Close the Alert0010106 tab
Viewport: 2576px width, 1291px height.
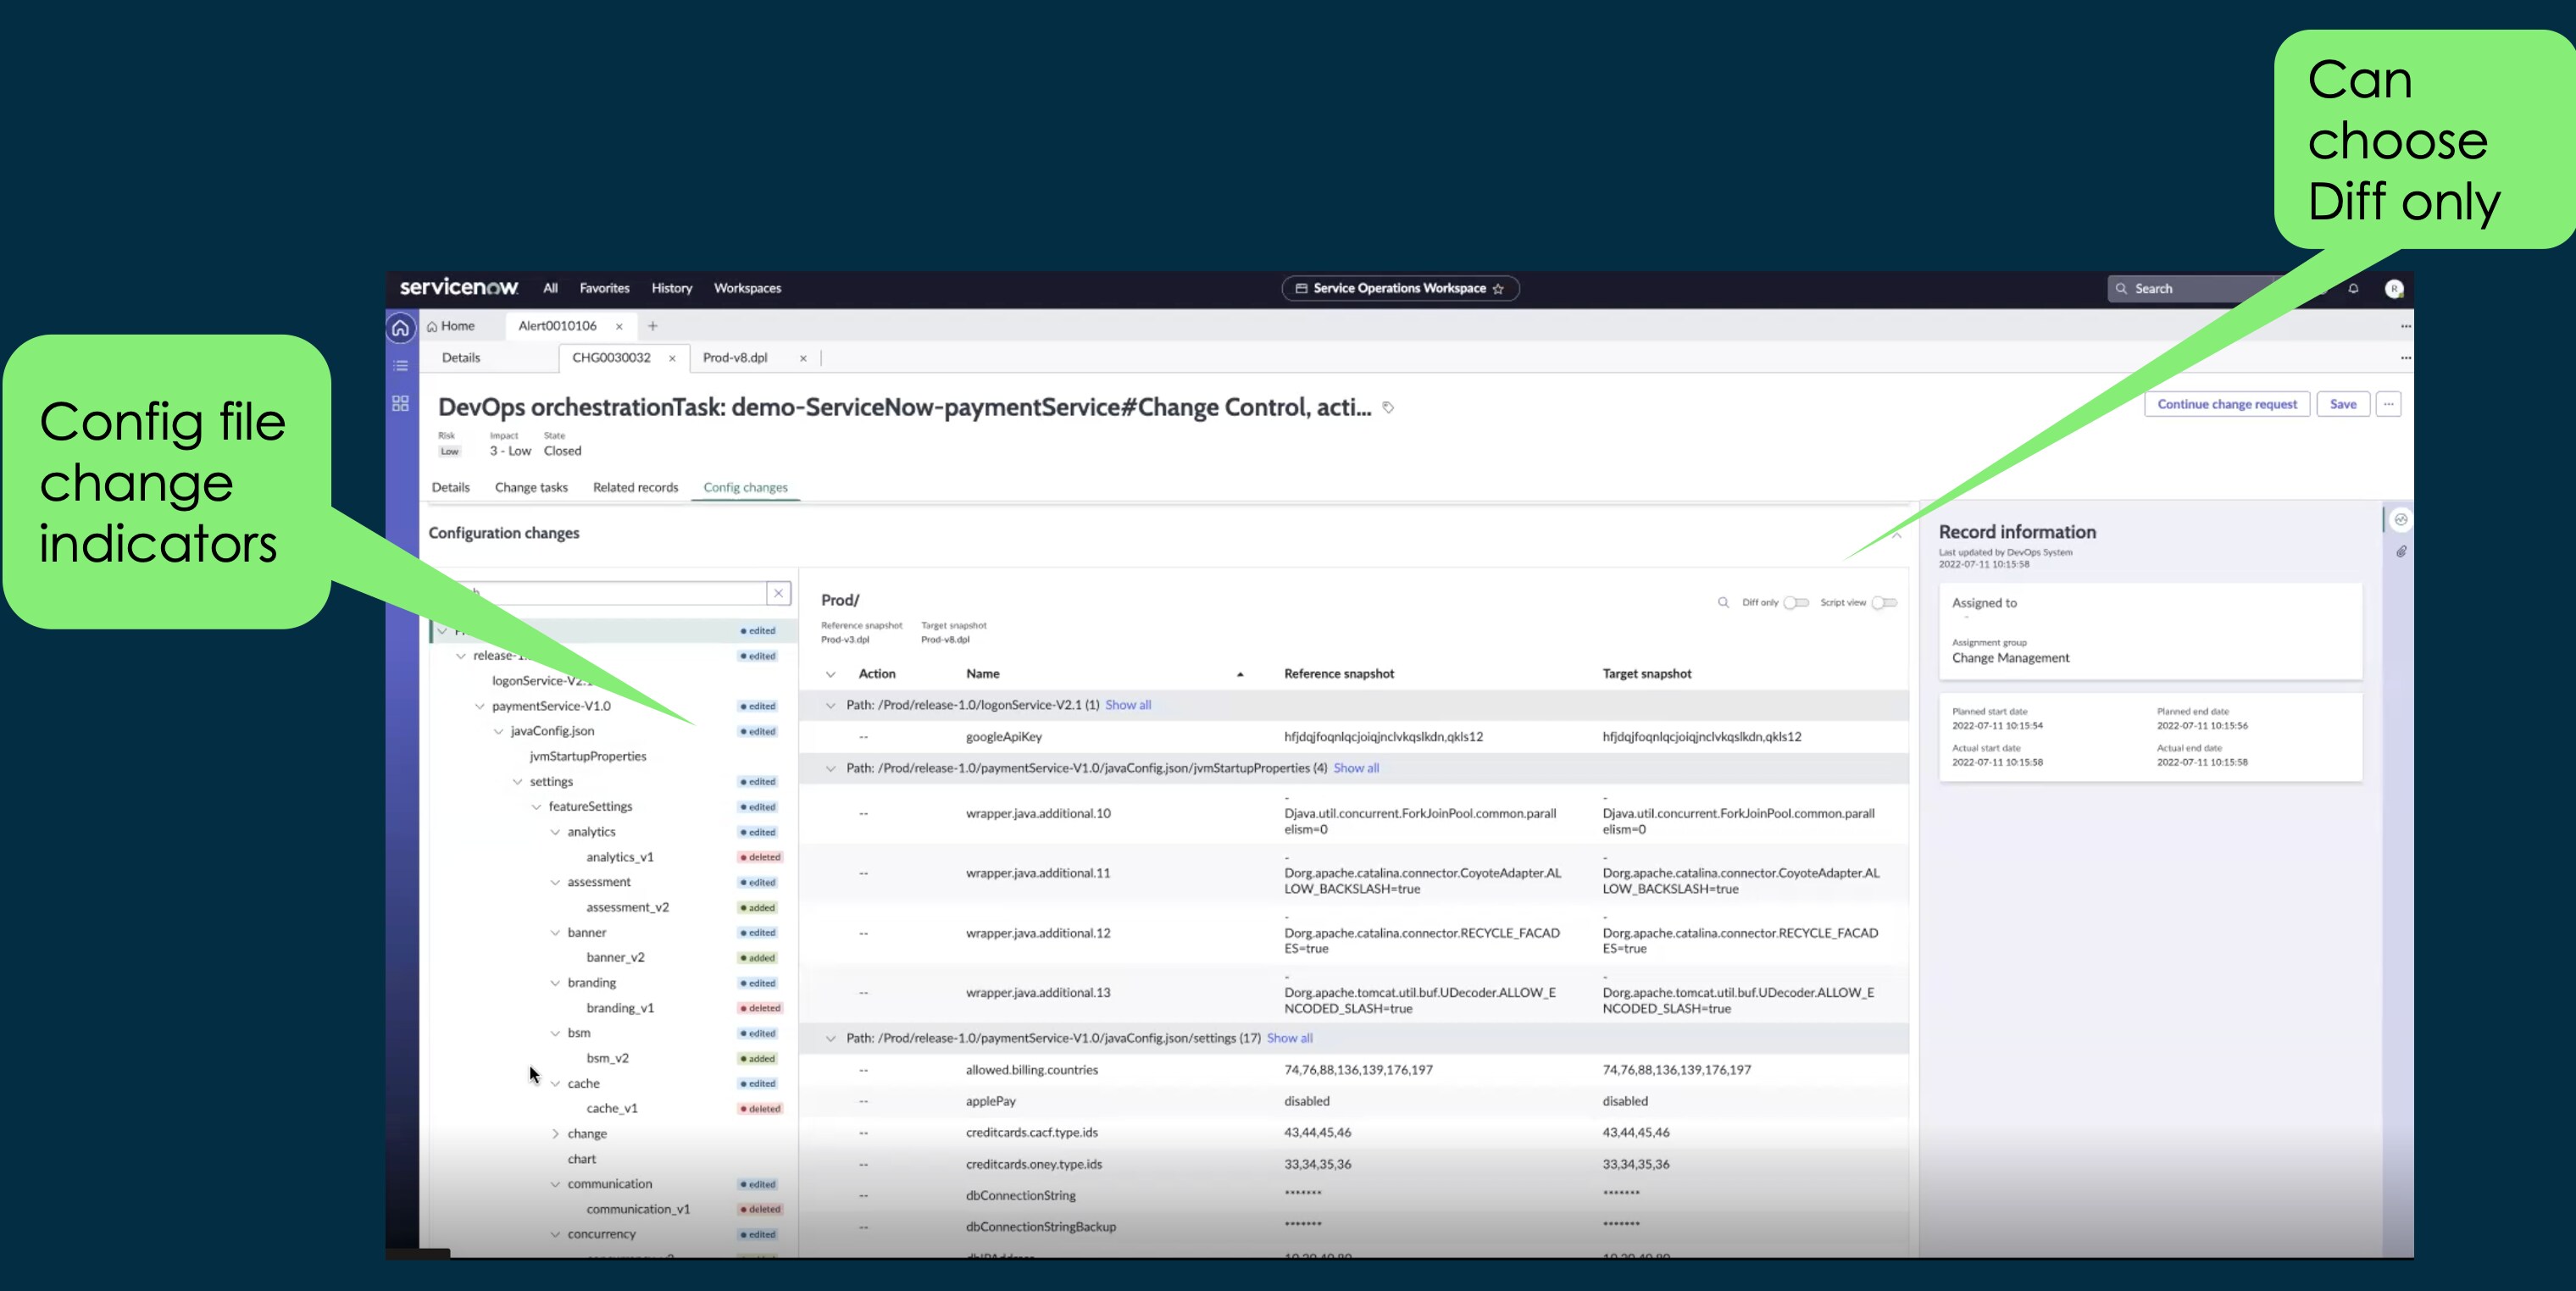(619, 326)
